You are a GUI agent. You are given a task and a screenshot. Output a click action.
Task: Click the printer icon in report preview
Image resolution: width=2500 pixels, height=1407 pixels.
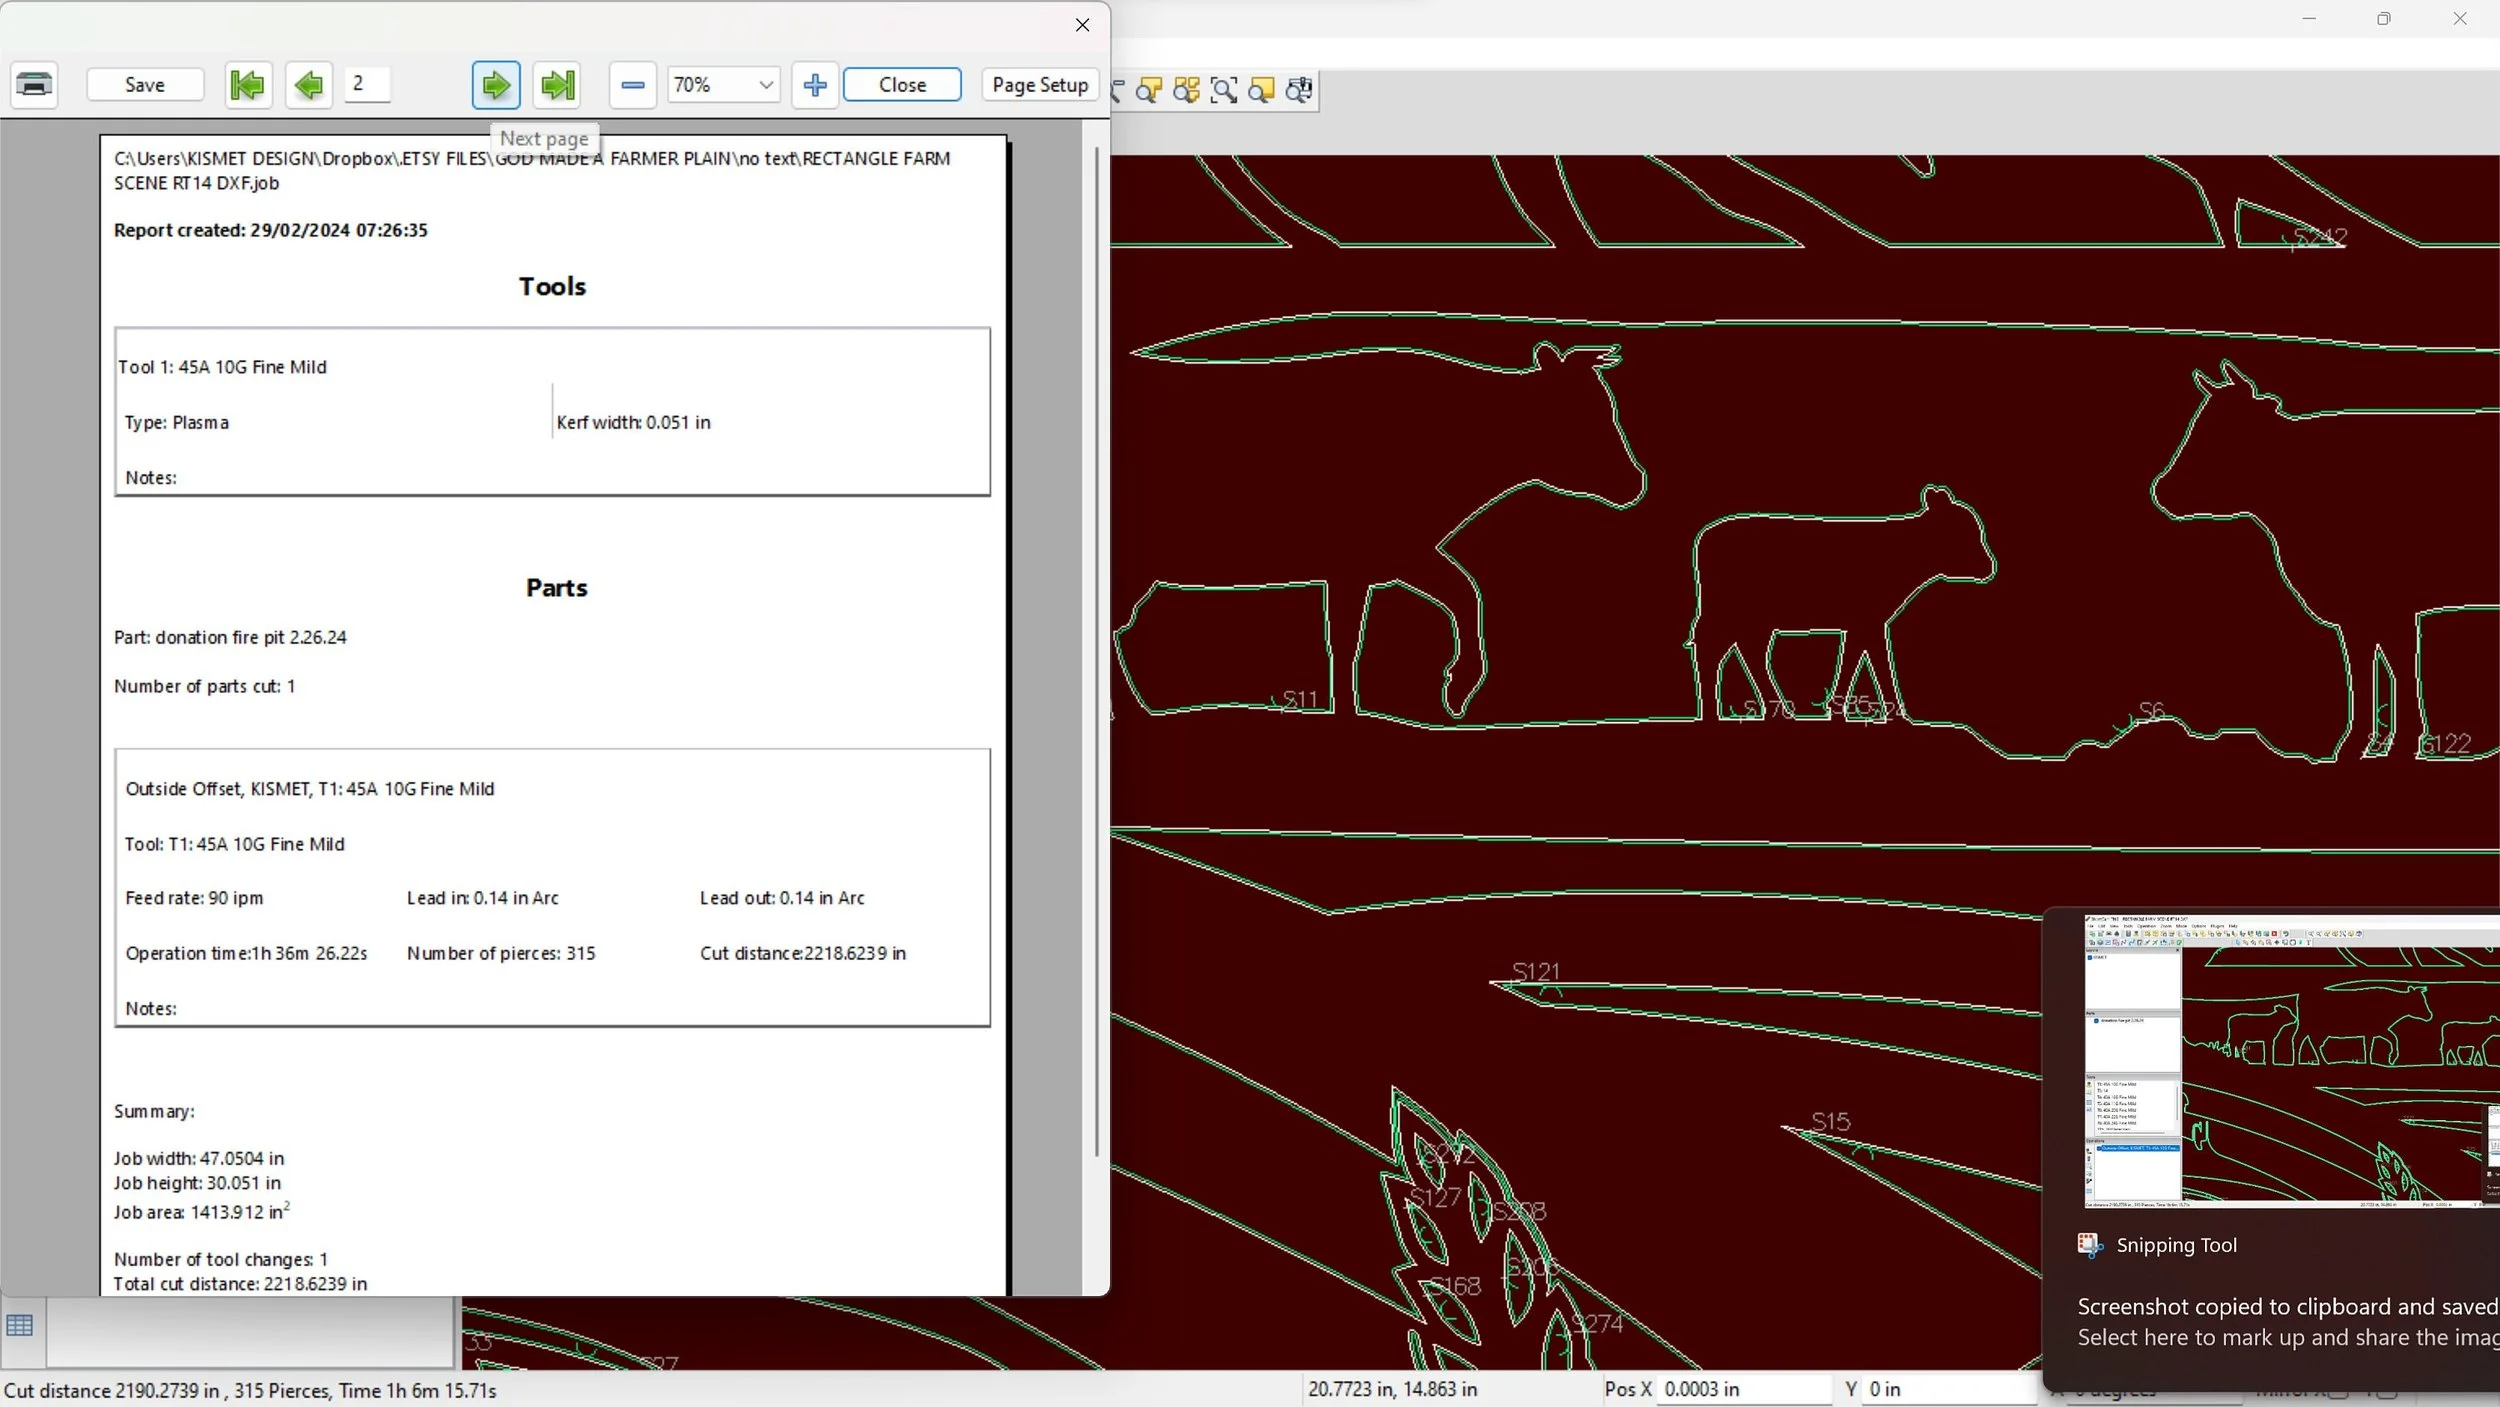(x=34, y=85)
